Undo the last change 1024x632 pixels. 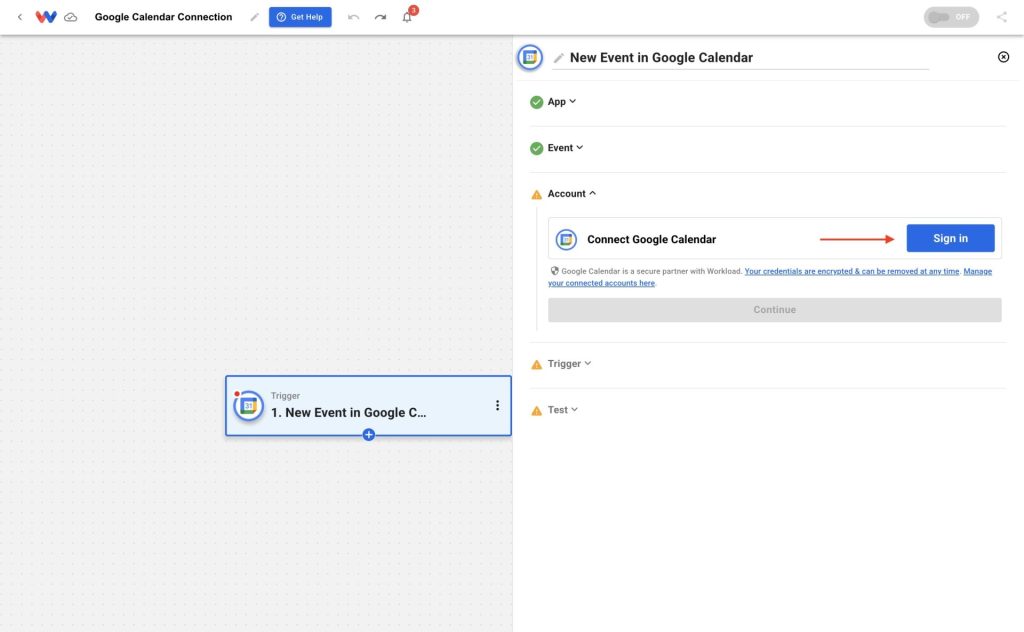(353, 17)
